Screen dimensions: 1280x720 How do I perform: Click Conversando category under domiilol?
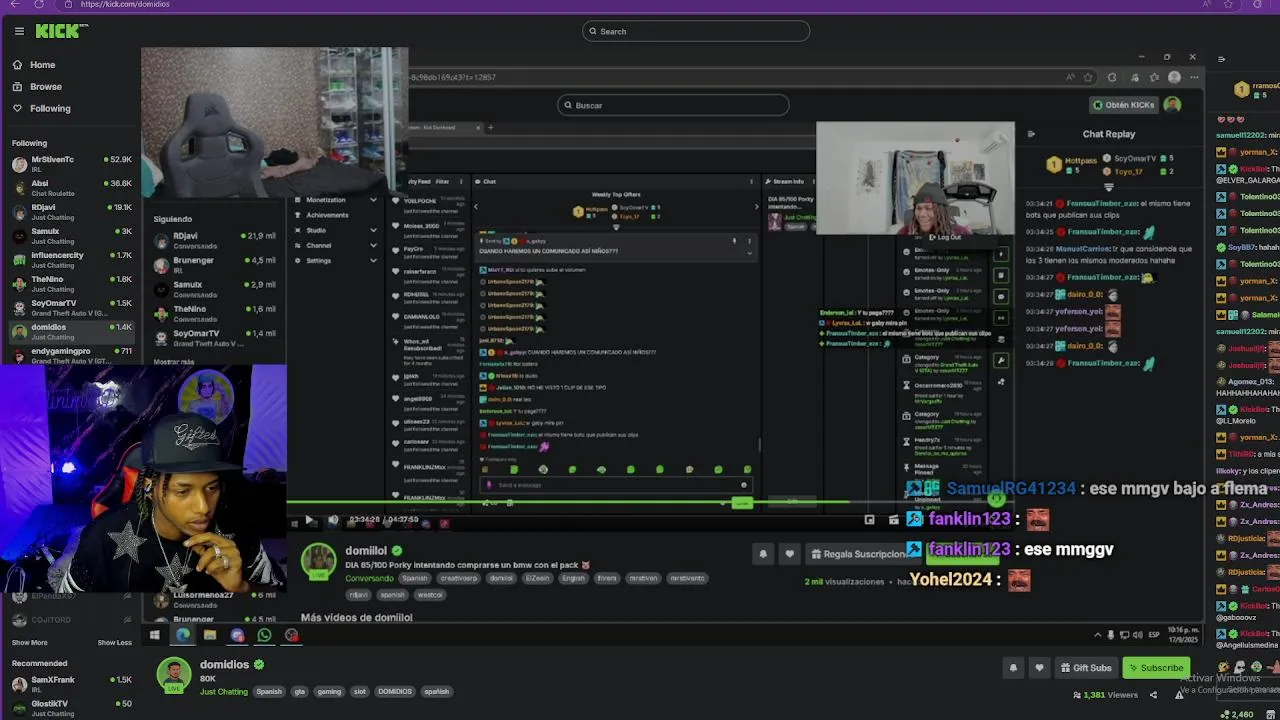pyautogui.click(x=369, y=578)
